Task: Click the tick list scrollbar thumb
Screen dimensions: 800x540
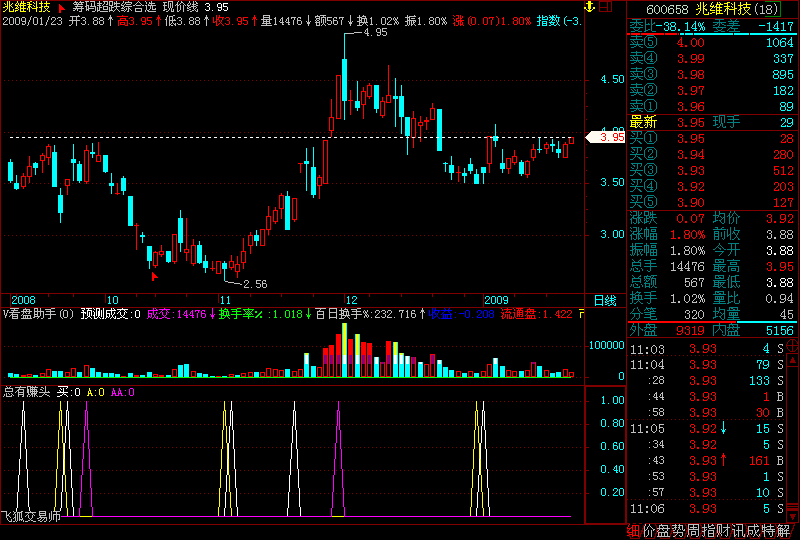Action: 793,507
